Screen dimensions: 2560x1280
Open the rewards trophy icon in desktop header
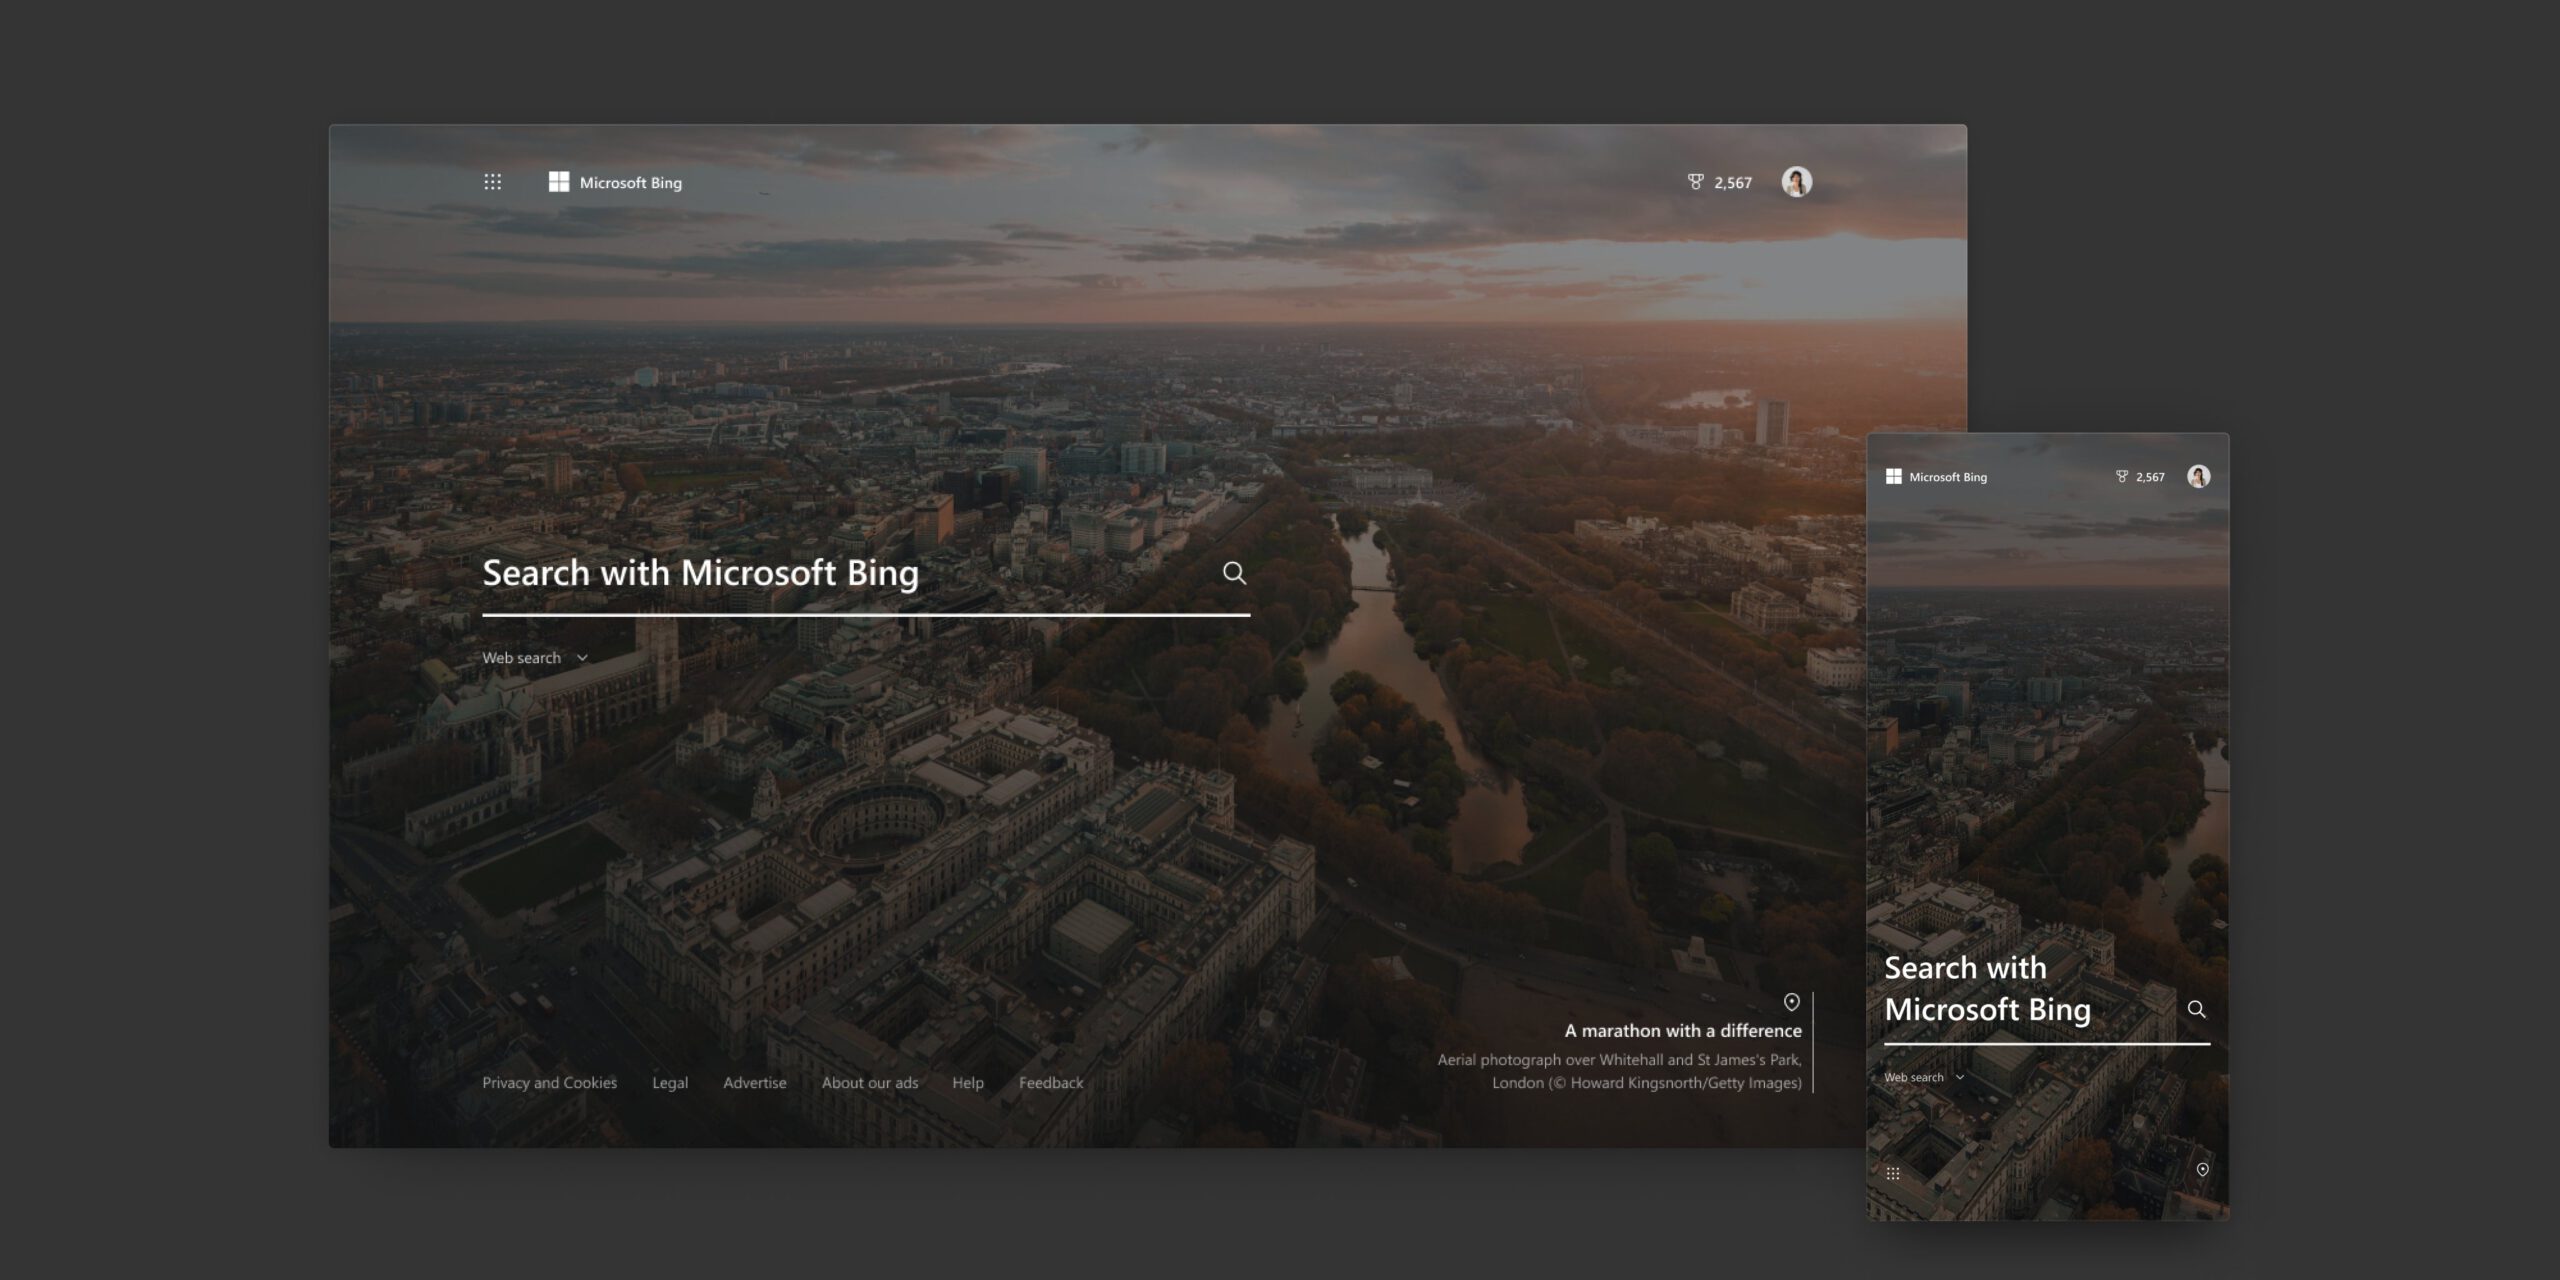pos(1695,182)
